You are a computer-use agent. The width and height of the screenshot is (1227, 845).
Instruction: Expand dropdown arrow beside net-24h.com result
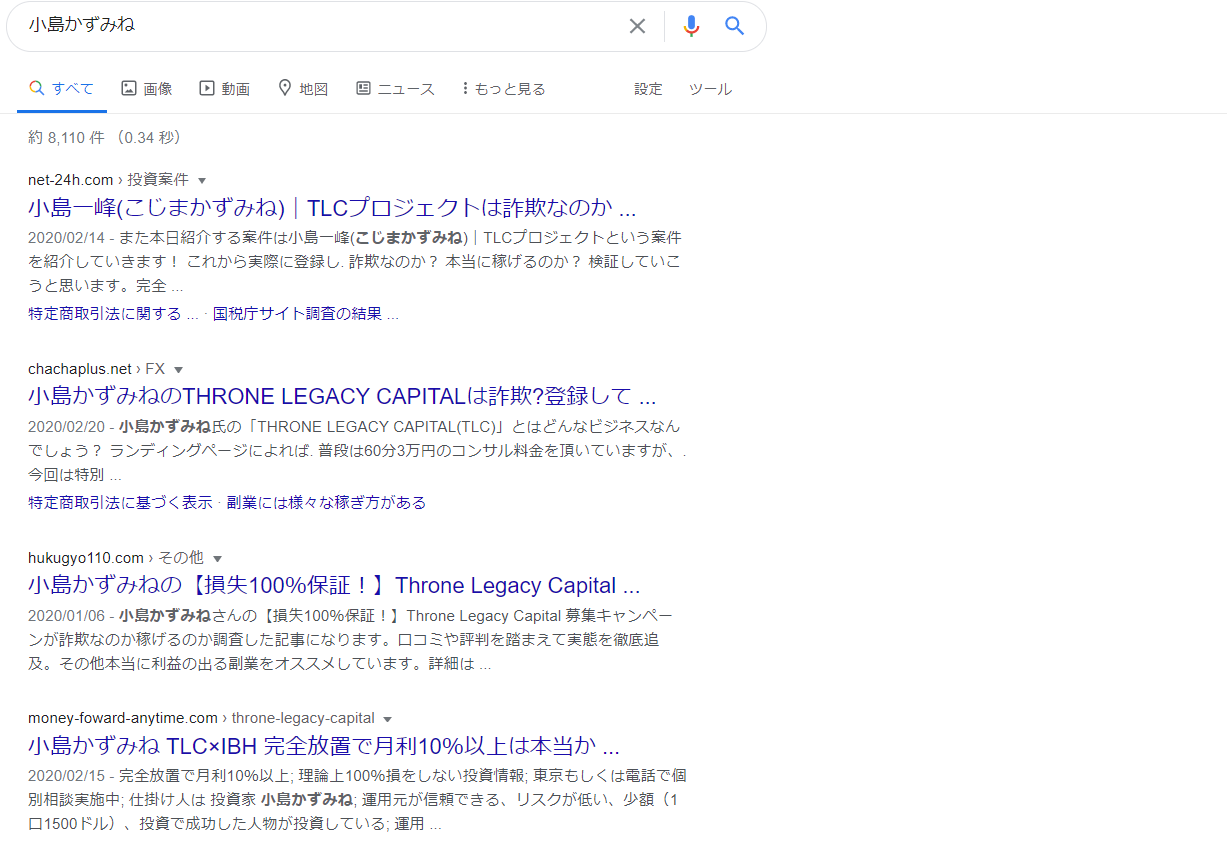point(202,181)
